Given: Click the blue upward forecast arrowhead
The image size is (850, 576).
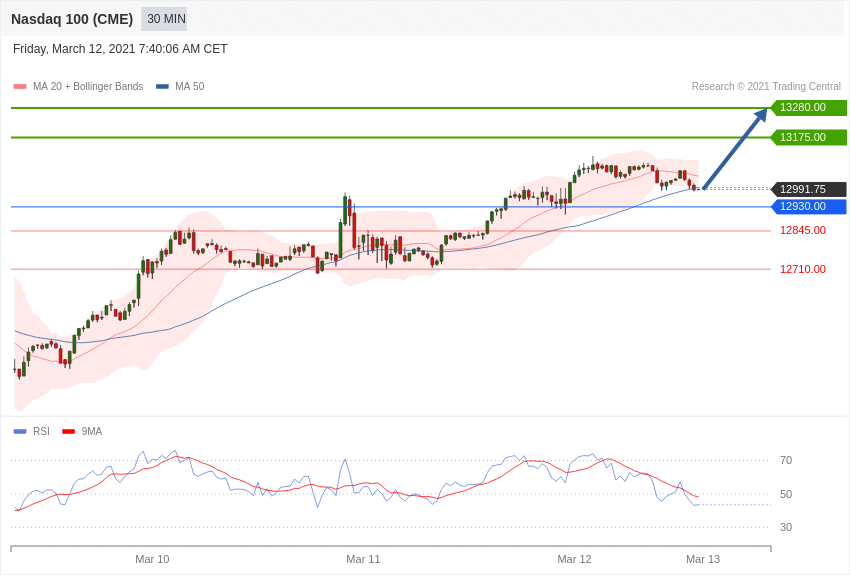Looking at the screenshot, I should point(760,115).
